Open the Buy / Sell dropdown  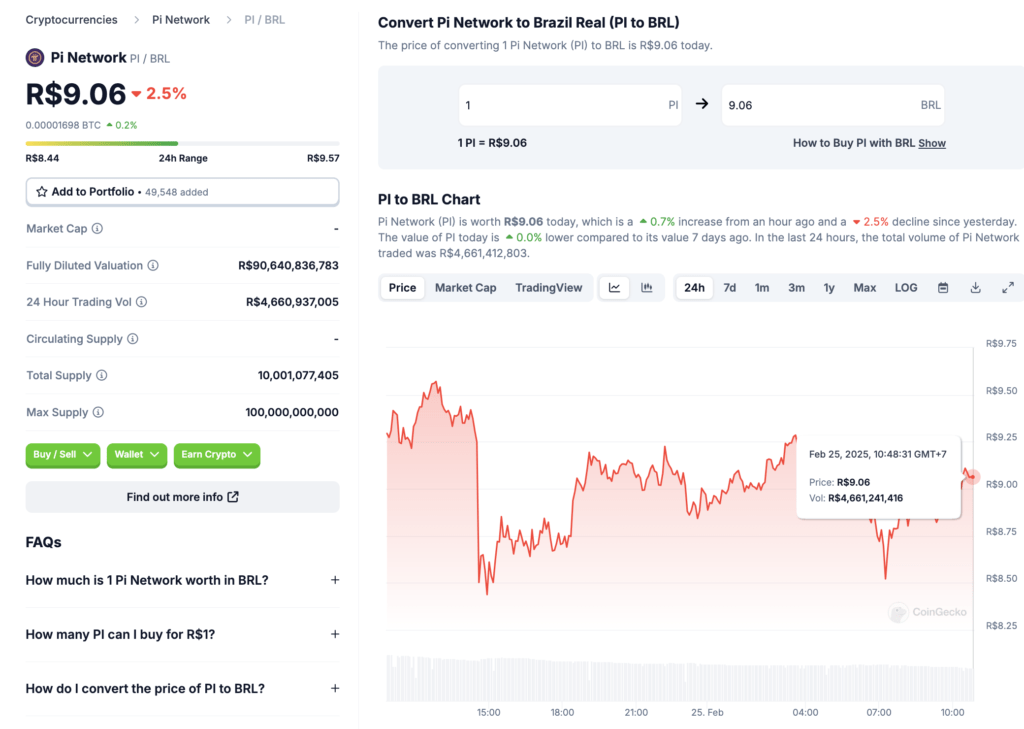pos(63,455)
